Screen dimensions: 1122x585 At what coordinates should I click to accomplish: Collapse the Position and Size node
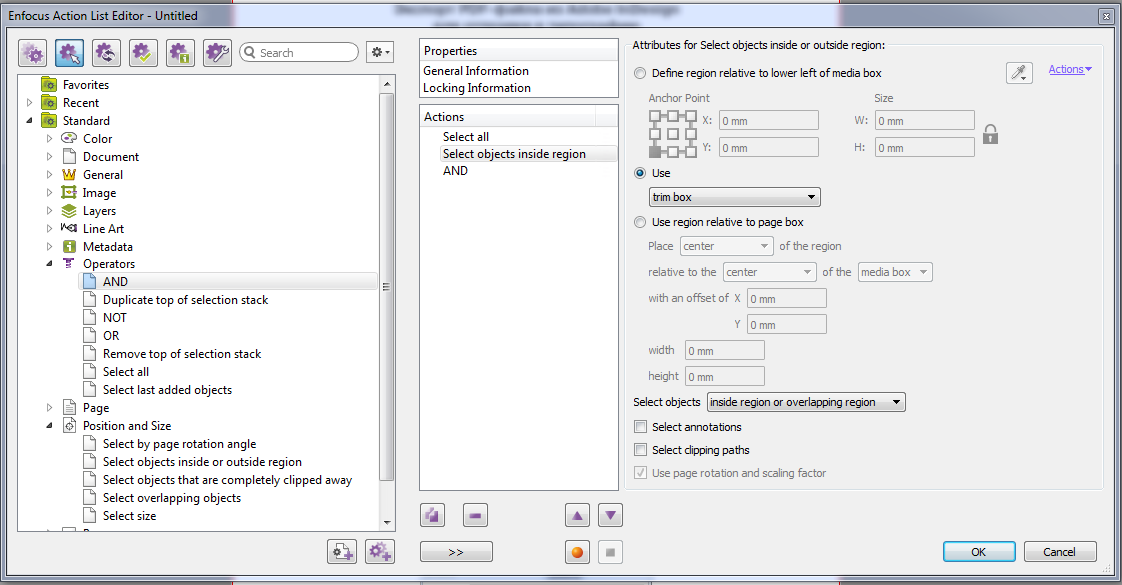click(49, 426)
